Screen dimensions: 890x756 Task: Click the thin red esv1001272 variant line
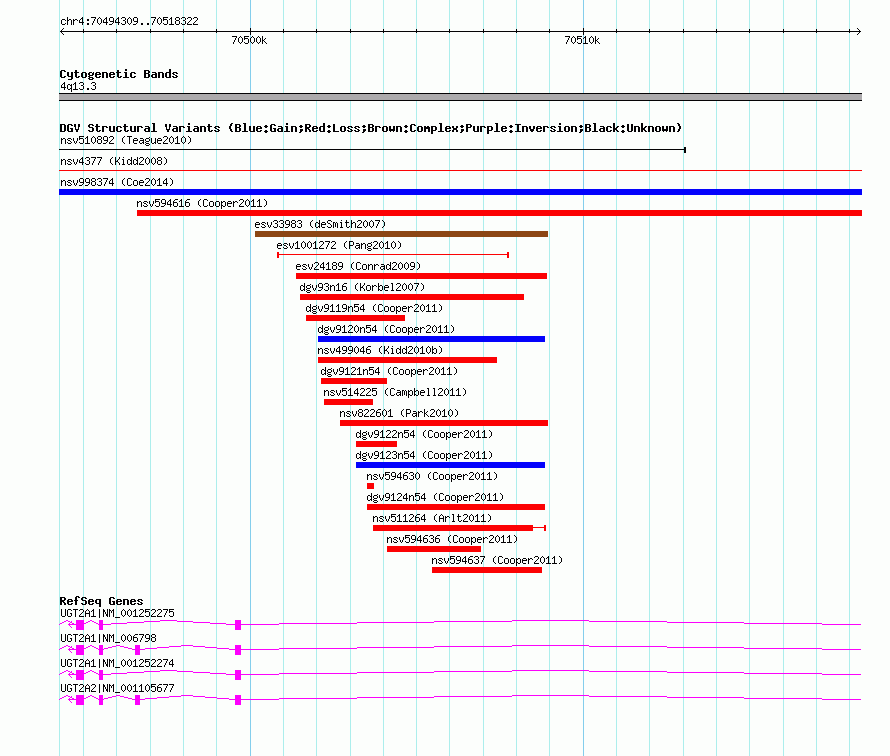(393, 255)
